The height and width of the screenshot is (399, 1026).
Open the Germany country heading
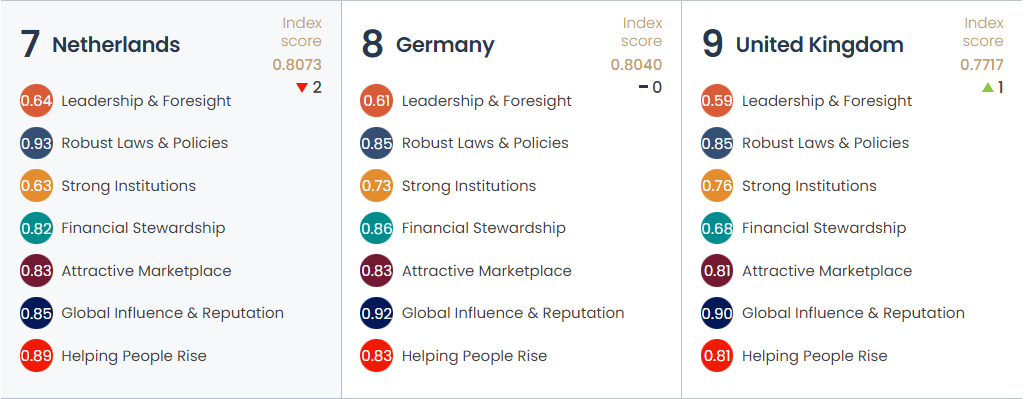[445, 44]
